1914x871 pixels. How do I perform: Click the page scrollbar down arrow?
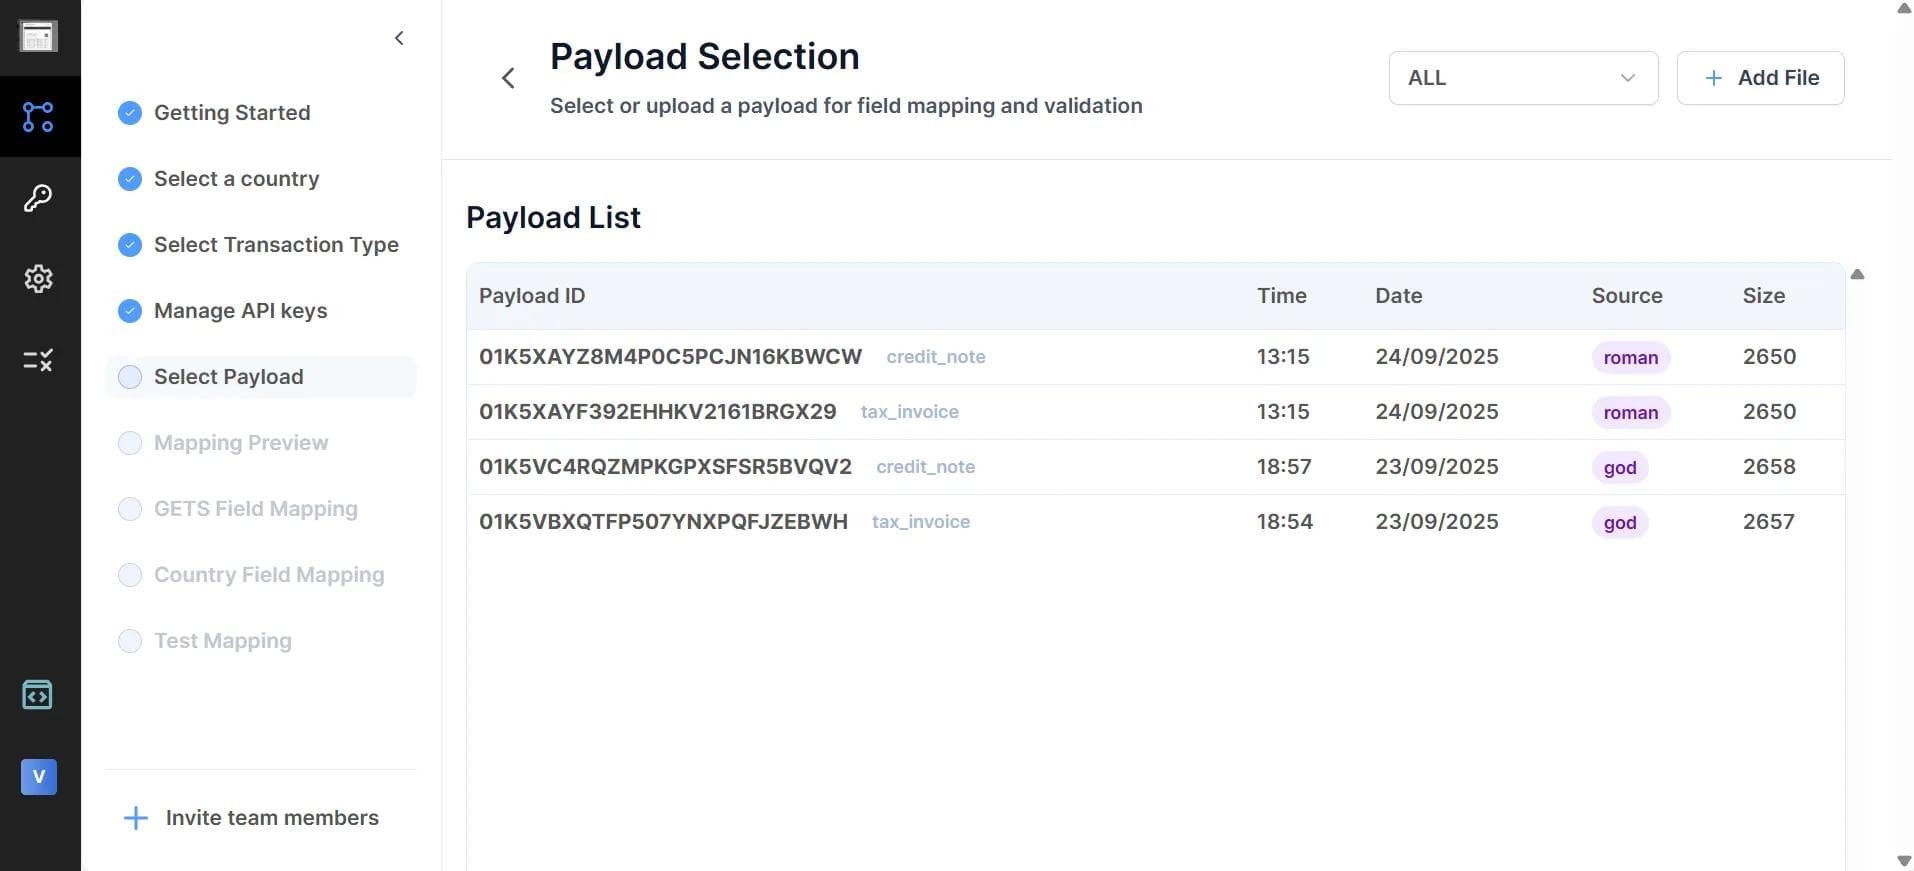1904,861
